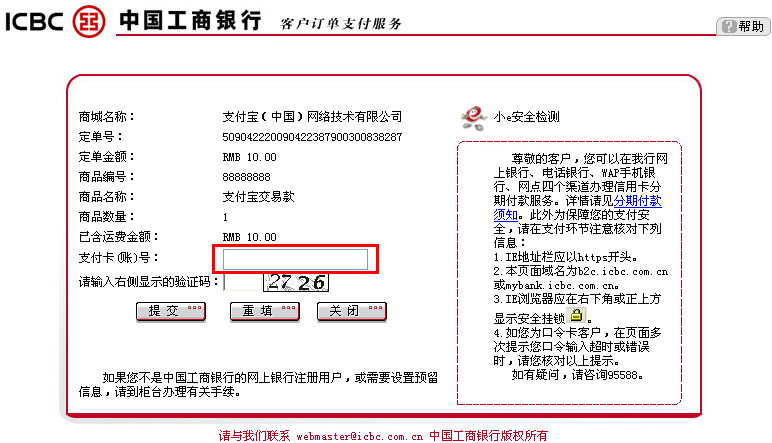Click webmaster@icbc.com.cn contact email
Screen dimensions: 772x443
coord(359,436)
